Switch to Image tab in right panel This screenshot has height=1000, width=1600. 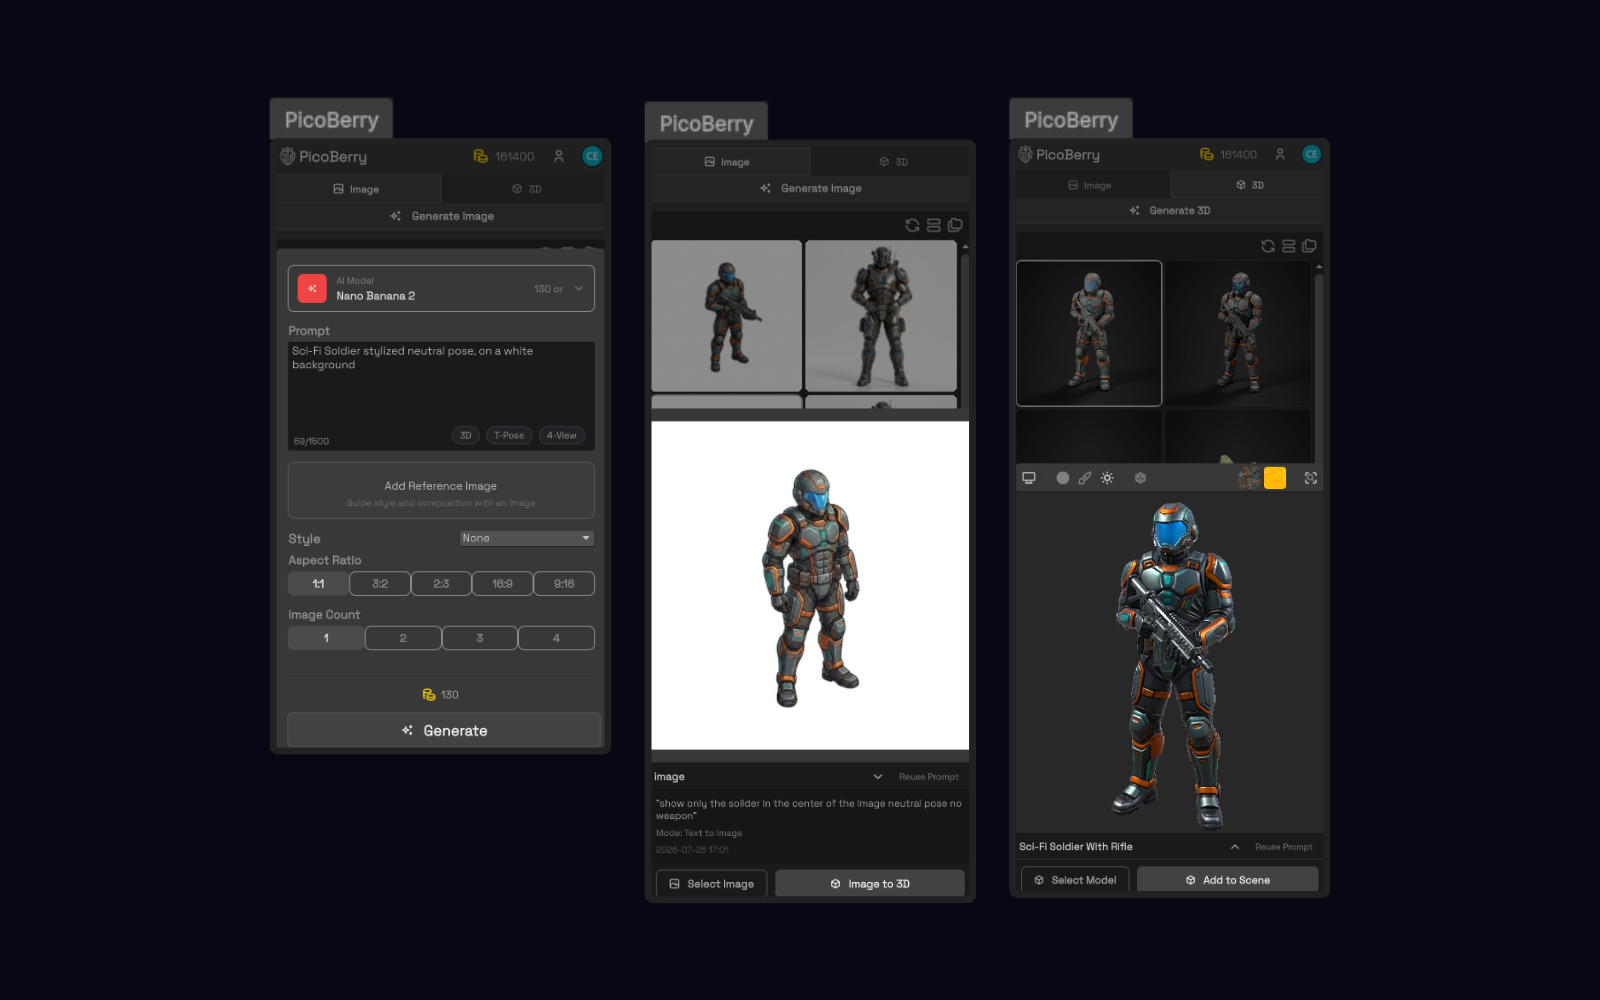click(x=1092, y=185)
